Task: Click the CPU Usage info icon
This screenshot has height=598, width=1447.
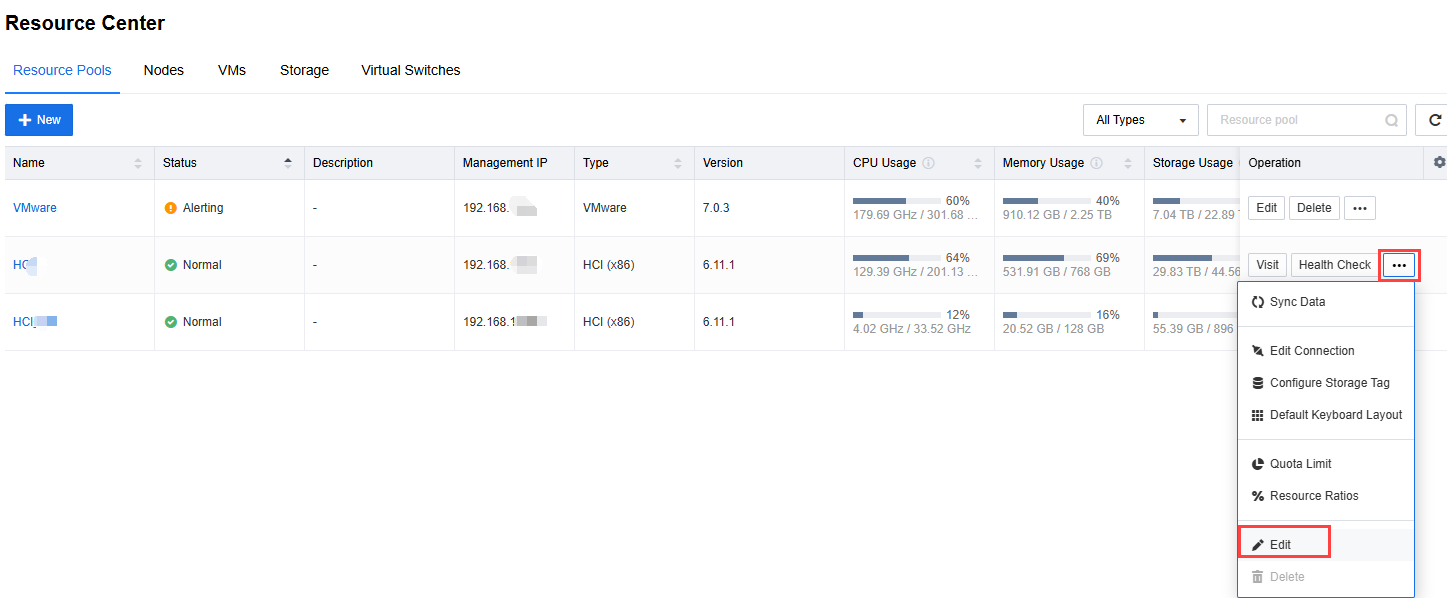Action: tap(928, 163)
